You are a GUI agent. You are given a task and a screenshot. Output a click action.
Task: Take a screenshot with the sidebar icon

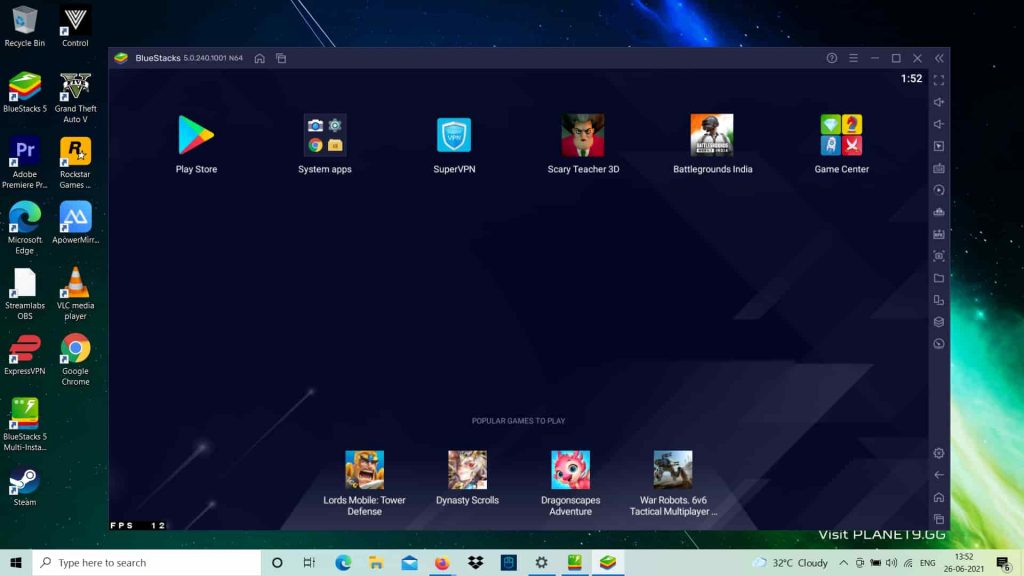939,256
